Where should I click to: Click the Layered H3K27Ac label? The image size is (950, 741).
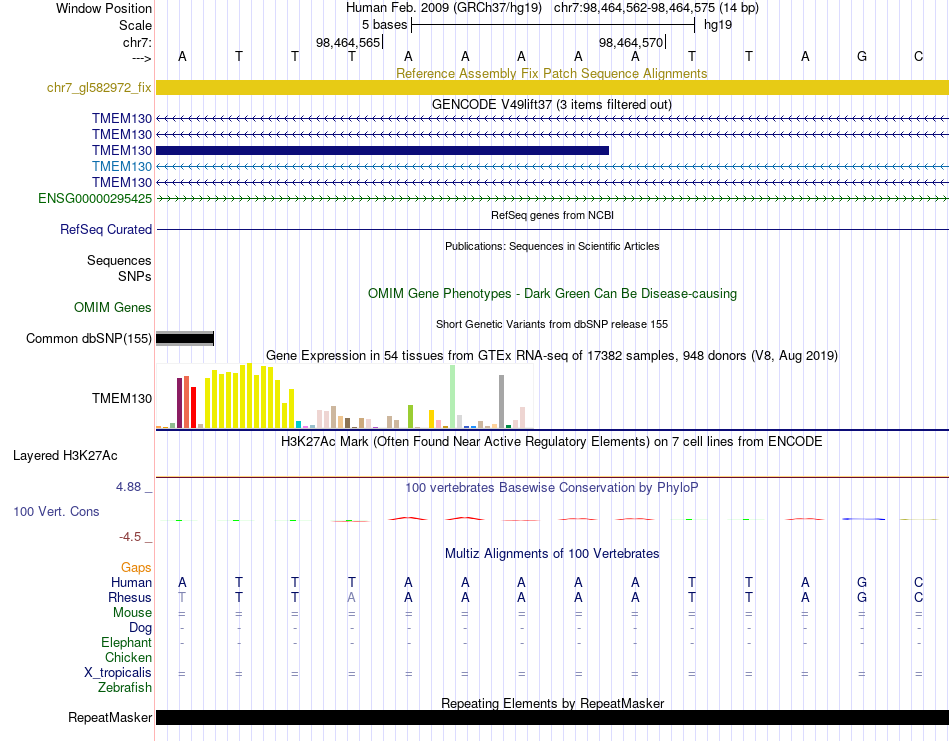(x=65, y=455)
